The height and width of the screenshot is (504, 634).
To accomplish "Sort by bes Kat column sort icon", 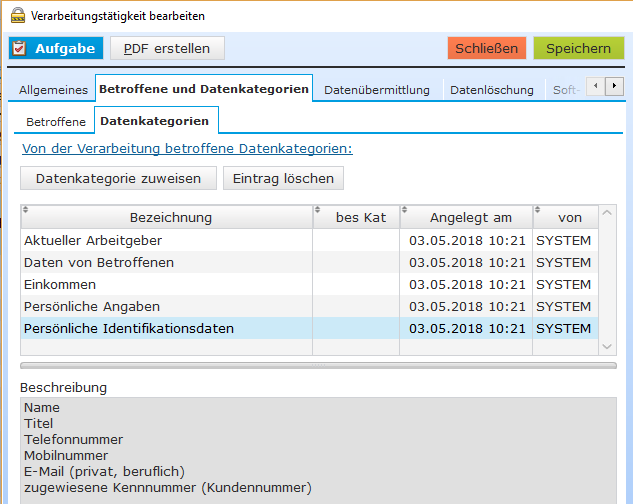I will coord(317,210).
